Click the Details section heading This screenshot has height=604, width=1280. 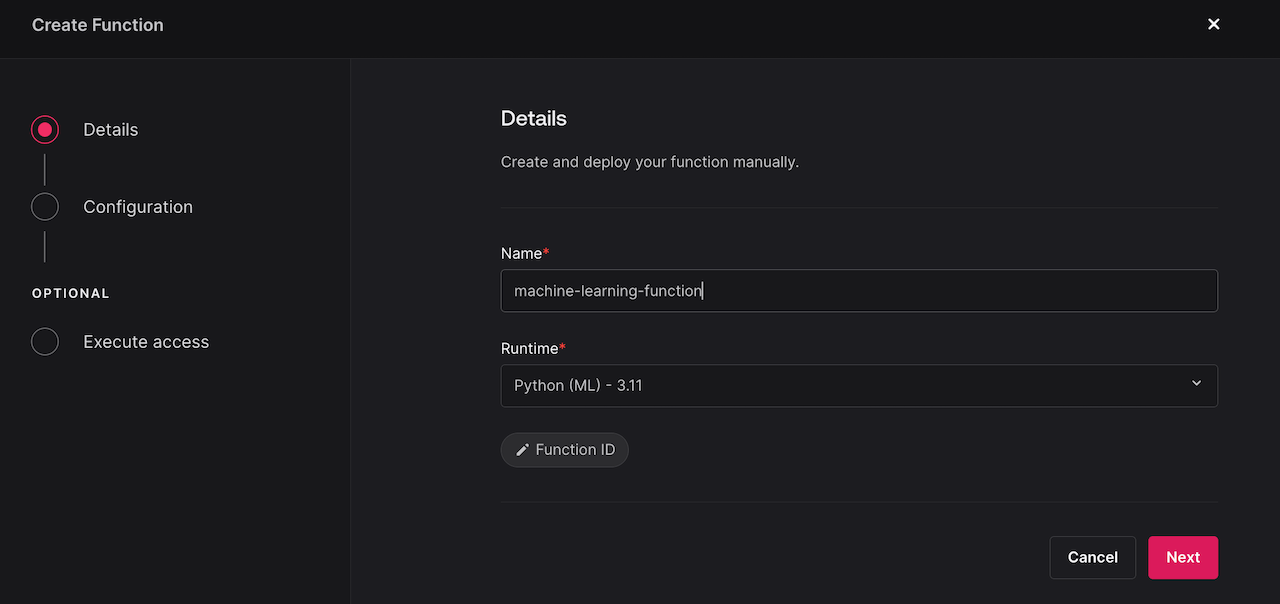tap(533, 119)
